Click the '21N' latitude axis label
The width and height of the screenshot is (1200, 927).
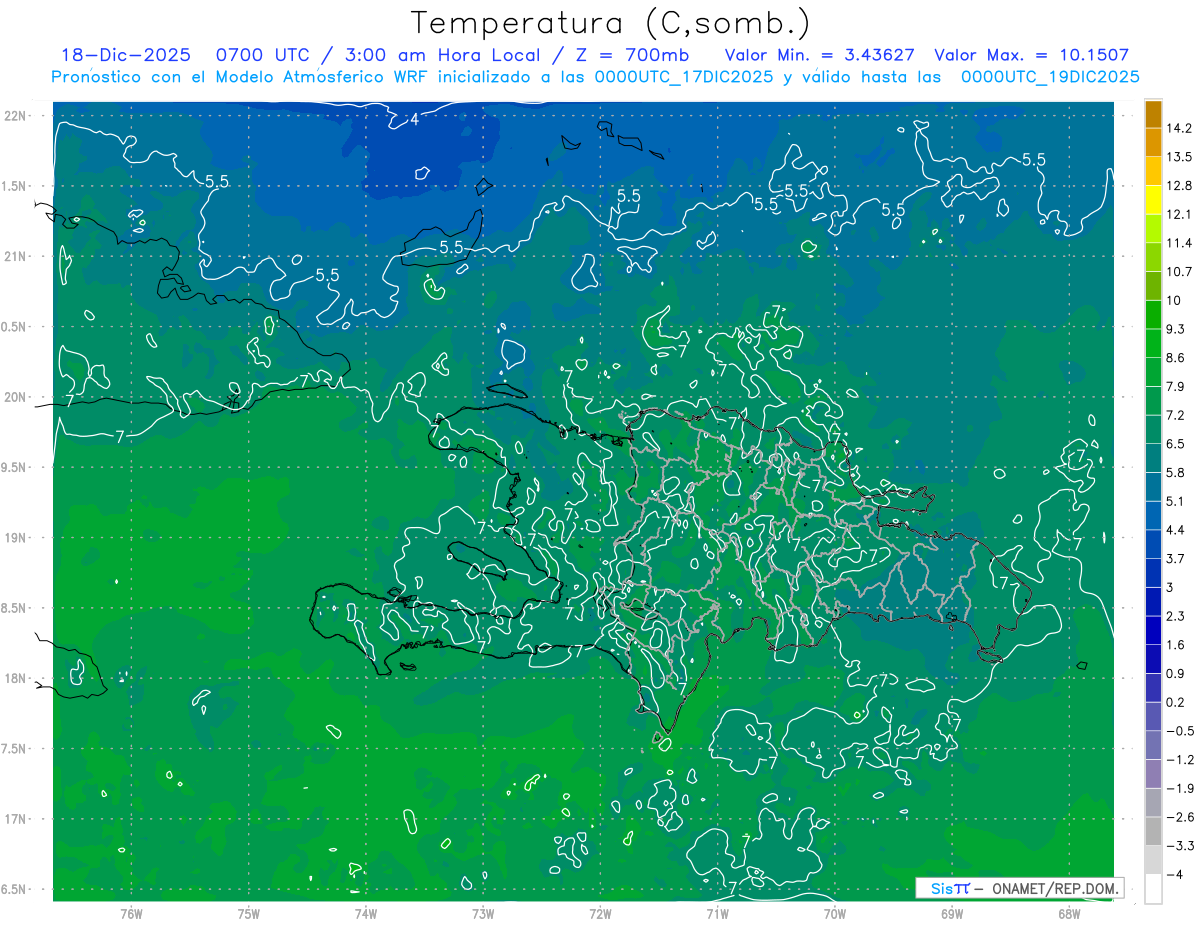pos(14,256)
